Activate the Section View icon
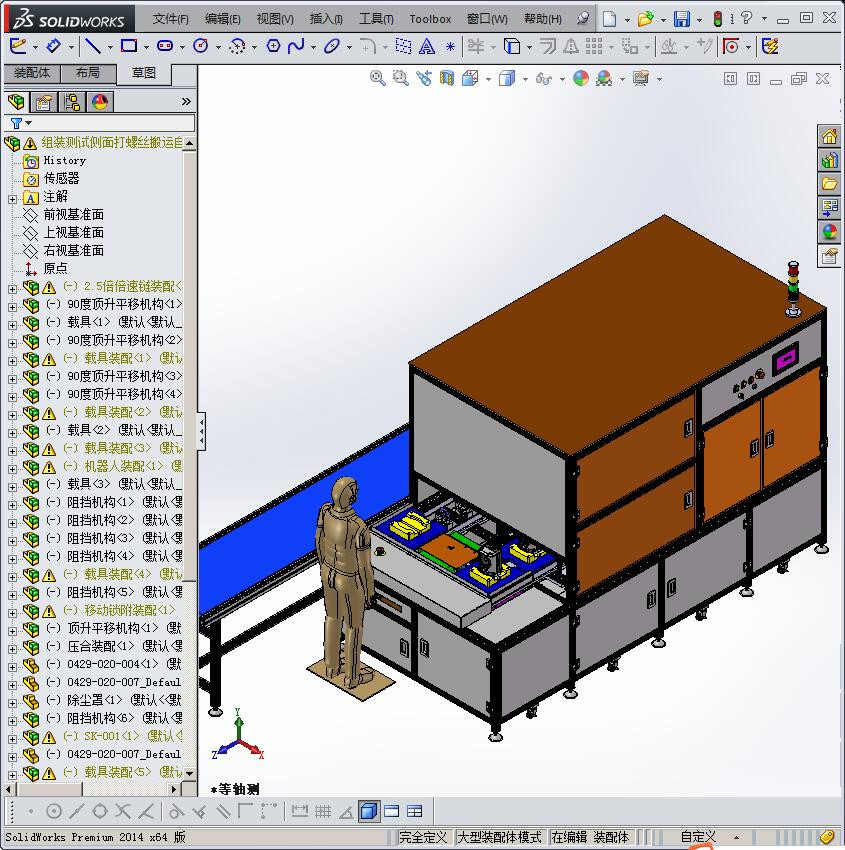 (x=447, y=79)
